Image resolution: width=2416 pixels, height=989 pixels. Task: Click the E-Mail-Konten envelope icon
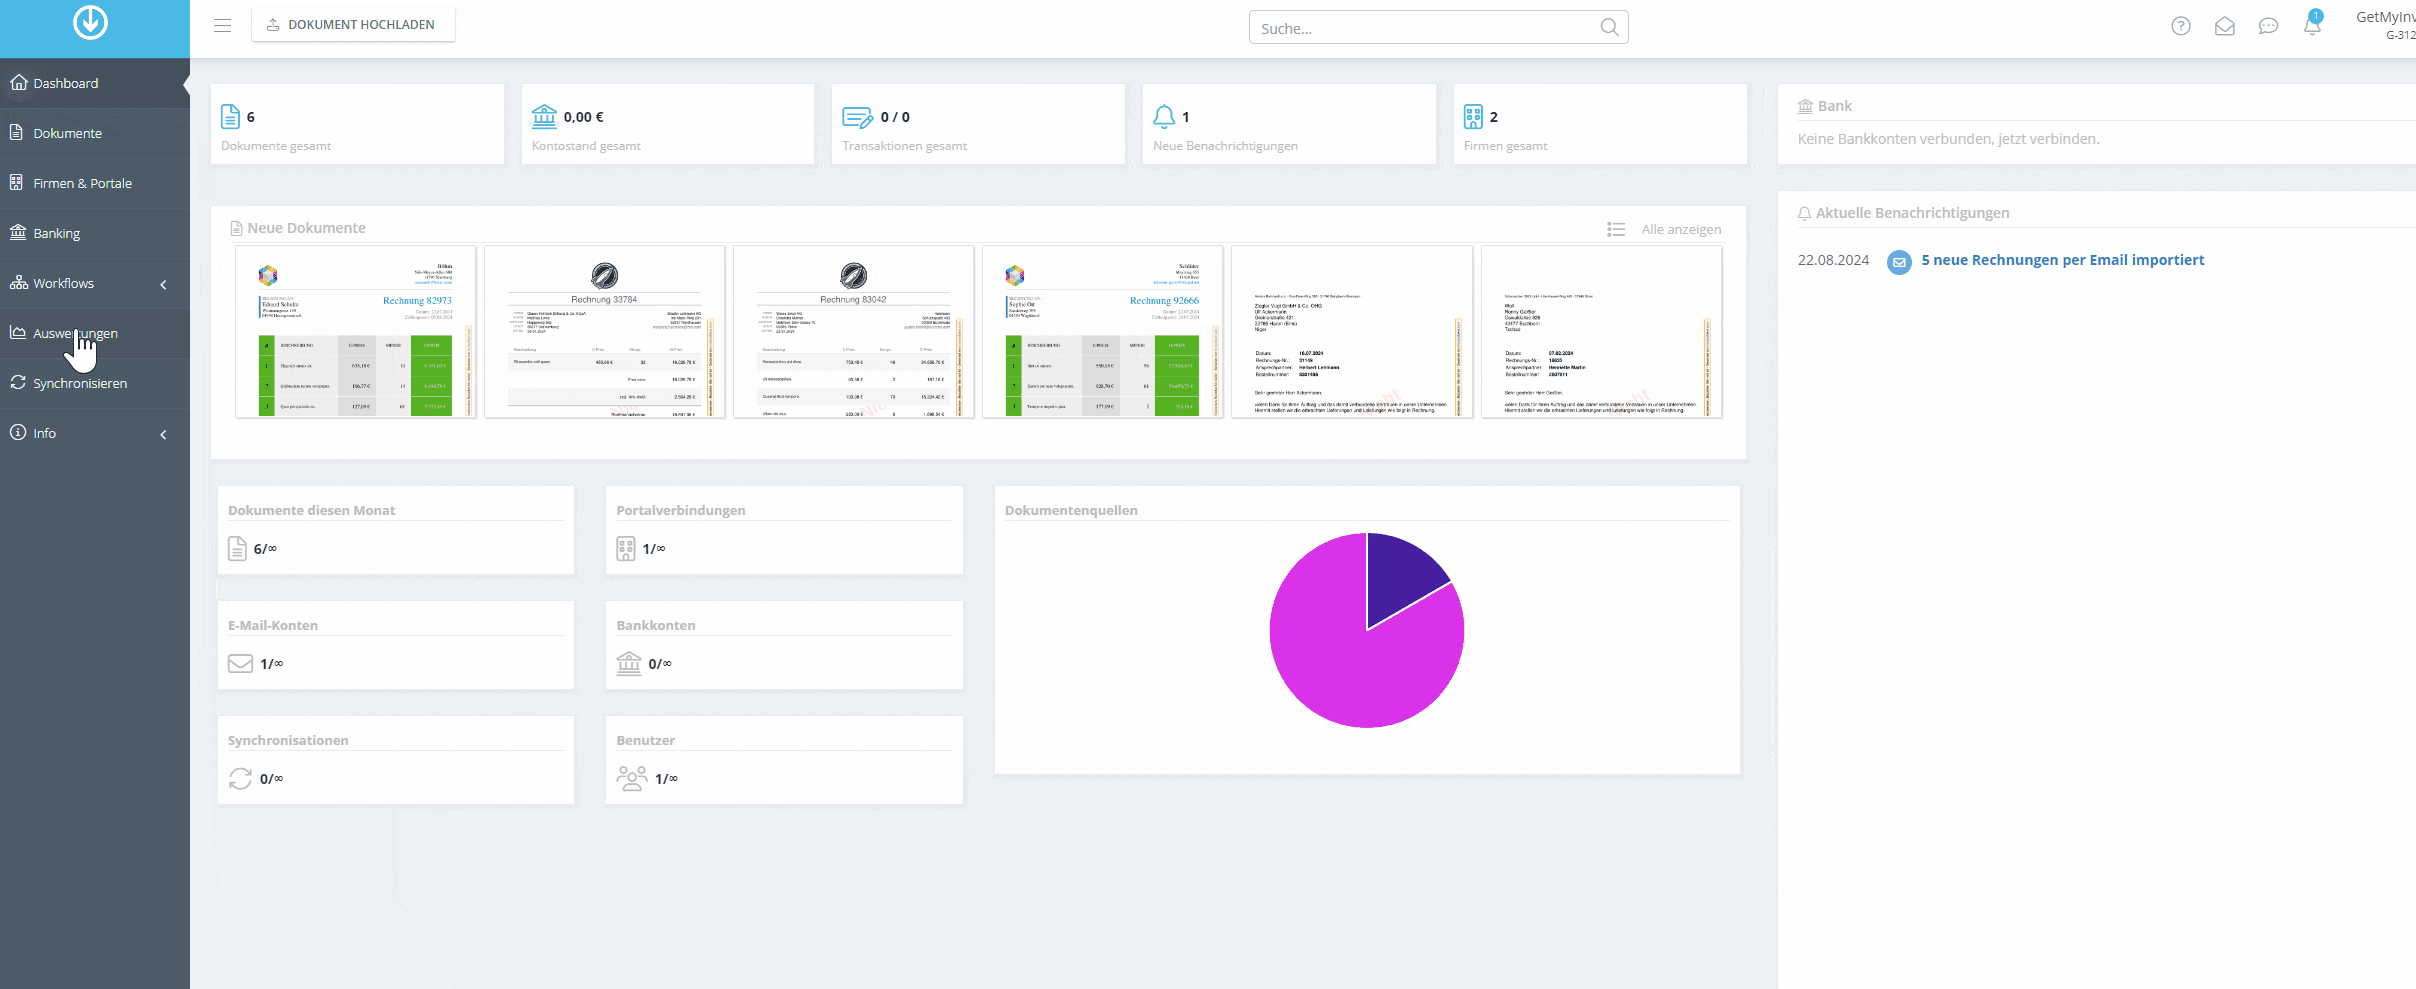pos(240,664)
